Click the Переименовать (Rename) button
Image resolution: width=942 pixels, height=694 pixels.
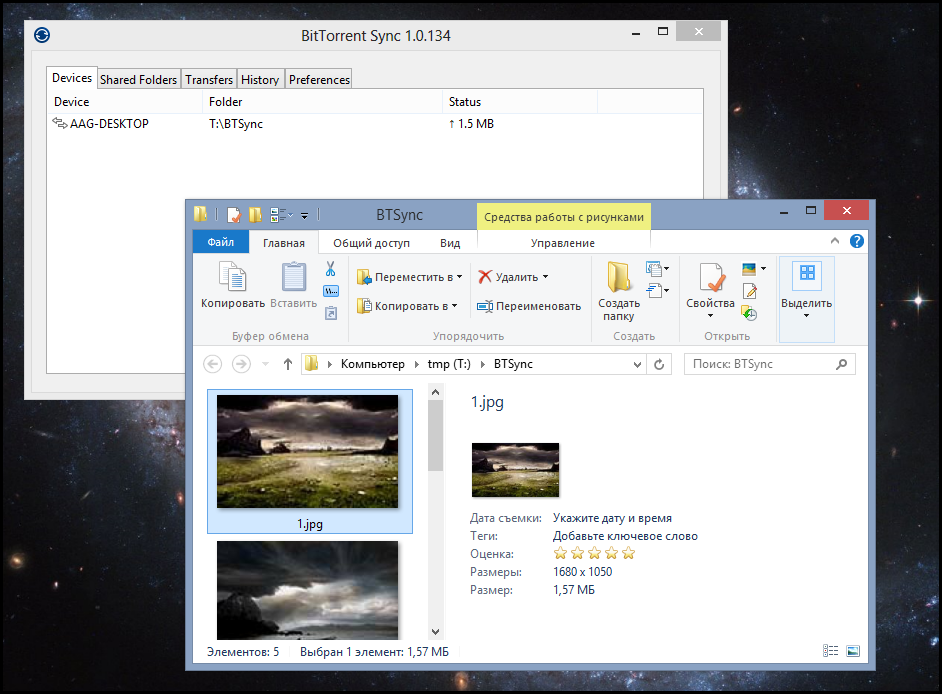[528, 306]
